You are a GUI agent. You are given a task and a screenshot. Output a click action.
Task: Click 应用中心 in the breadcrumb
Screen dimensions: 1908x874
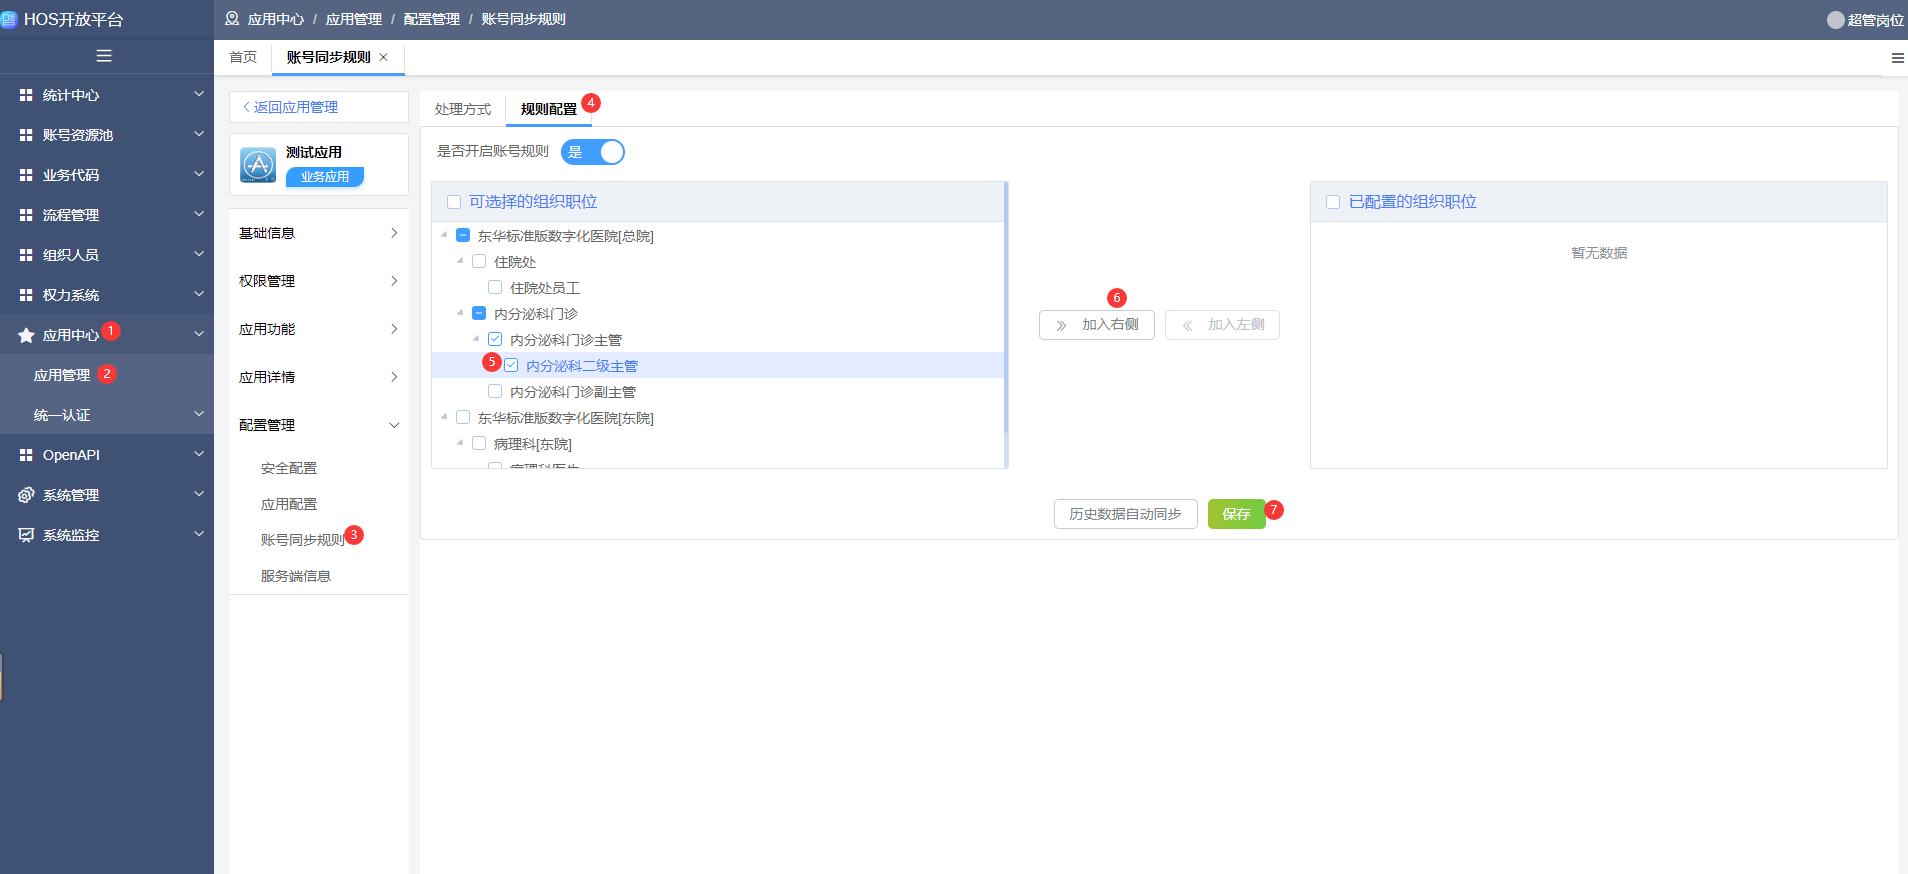pyautogui.click(x=276, y=19)
